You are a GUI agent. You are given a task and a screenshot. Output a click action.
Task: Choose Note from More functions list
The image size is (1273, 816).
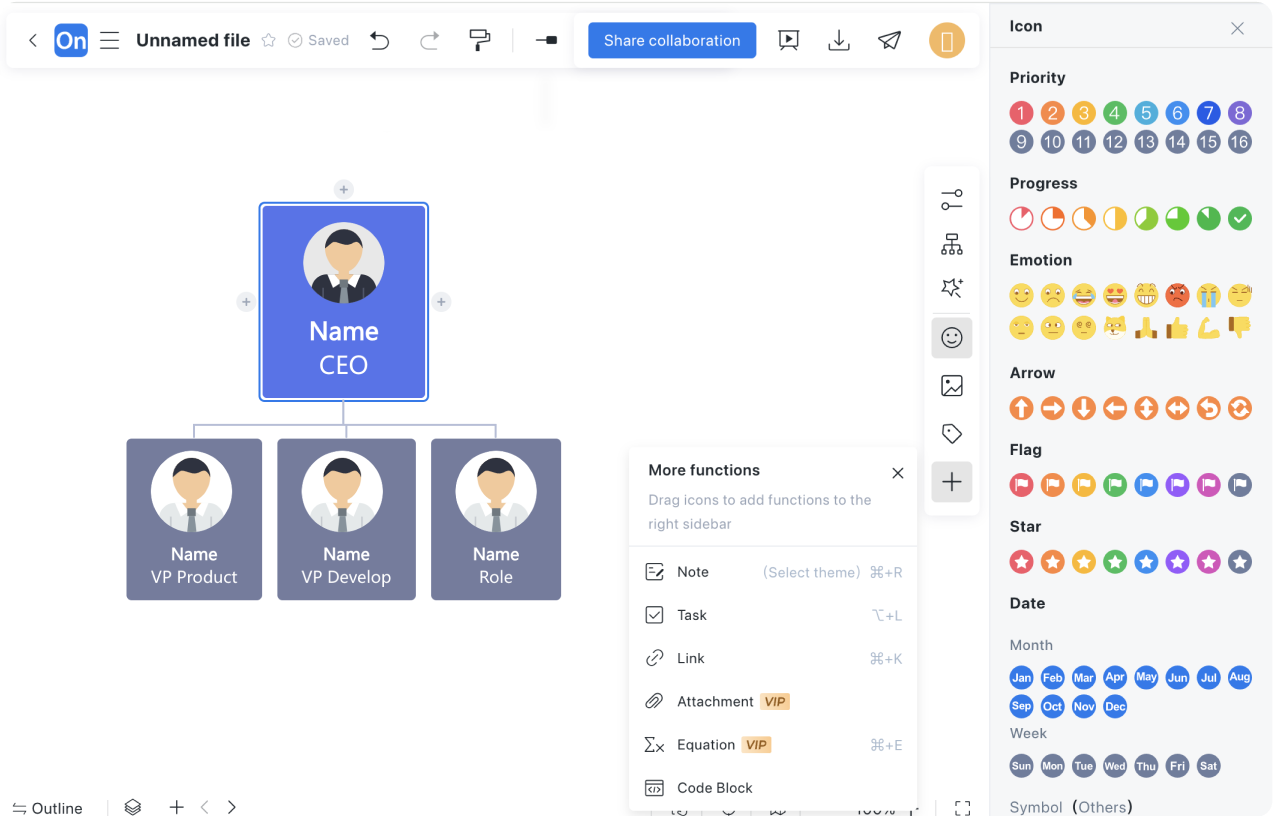(x=692, y=572)
